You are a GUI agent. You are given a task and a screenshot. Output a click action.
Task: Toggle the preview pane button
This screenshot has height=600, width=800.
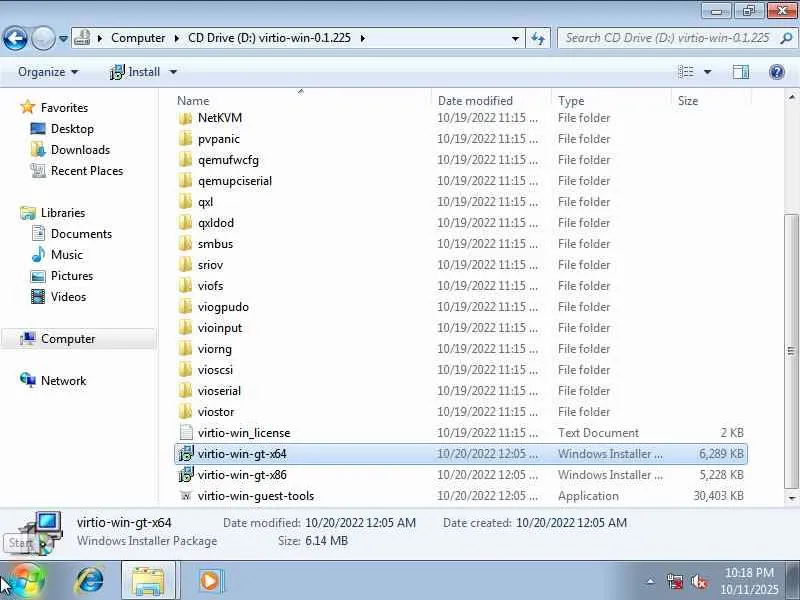click(x=741, y=72)
